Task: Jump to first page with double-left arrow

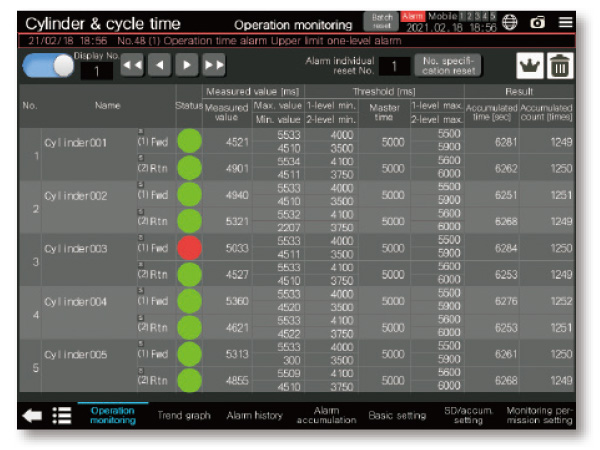Action: 133,65
